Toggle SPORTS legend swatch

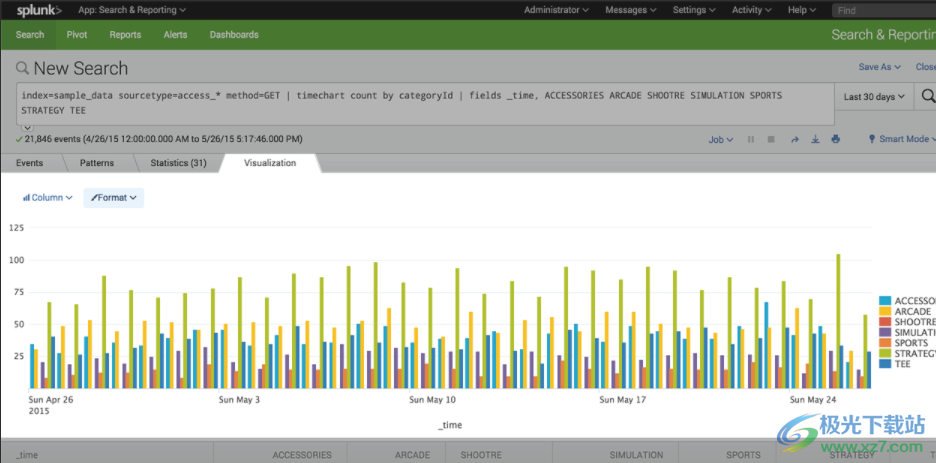click(886, 342)
